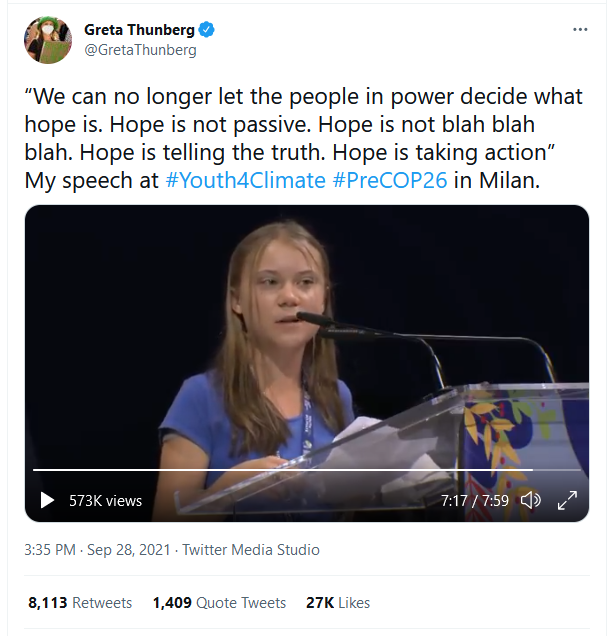
Task: Click the 7:17 / 7:59 time display
Action: (x=475, y=501)
